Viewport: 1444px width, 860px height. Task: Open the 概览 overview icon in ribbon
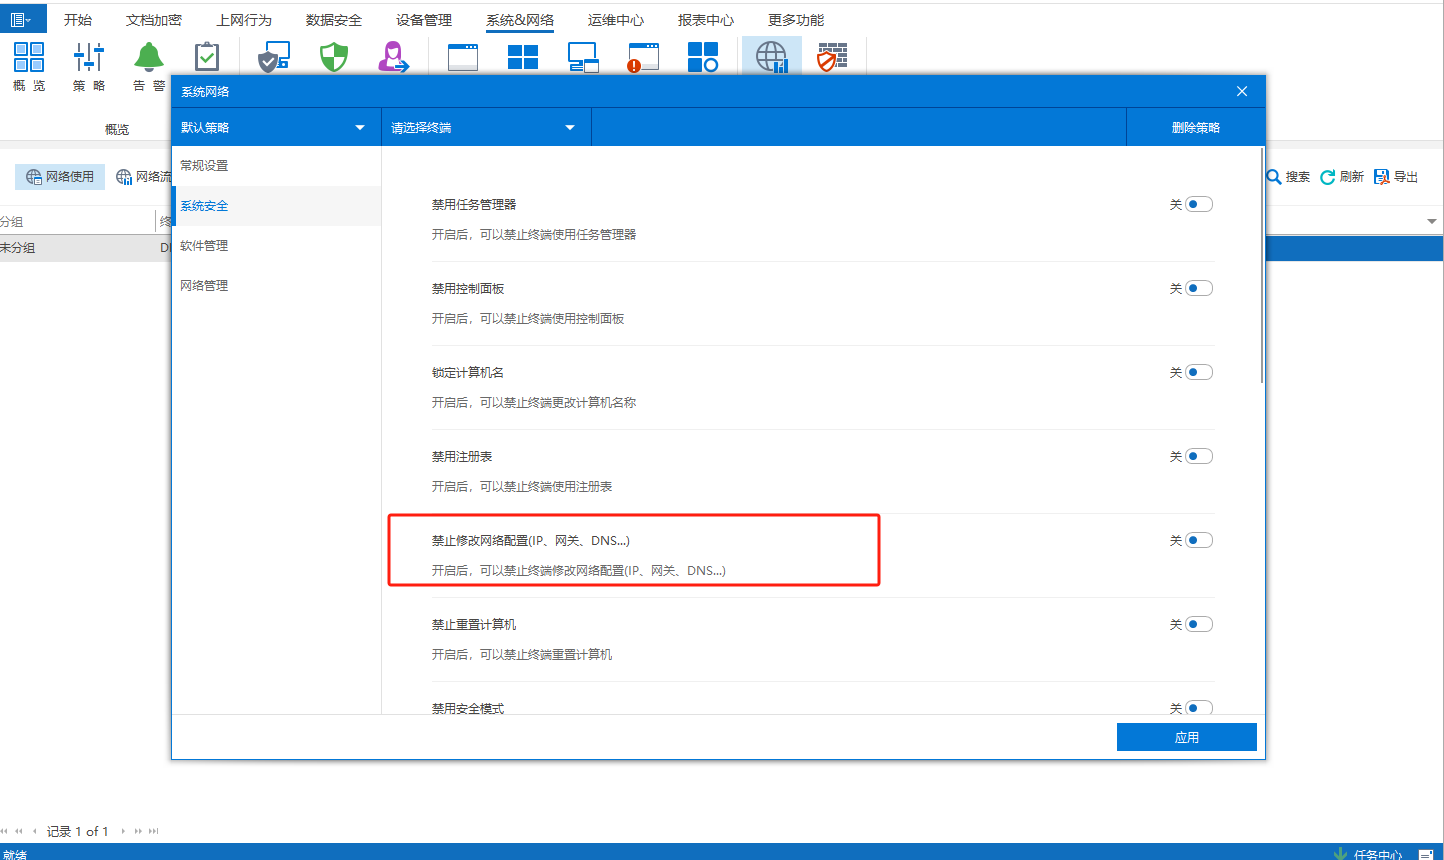[29, 58]
